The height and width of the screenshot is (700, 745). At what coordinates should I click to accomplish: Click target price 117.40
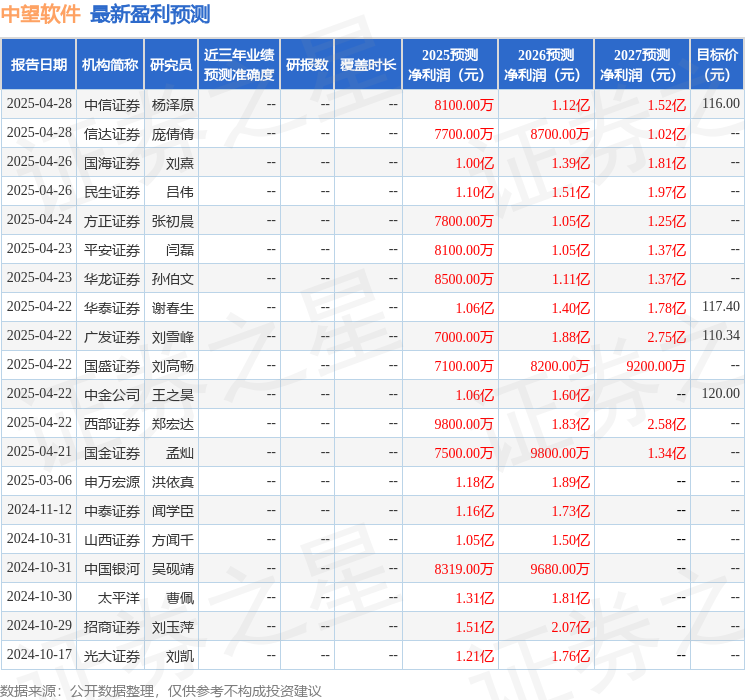coord(721,306)
